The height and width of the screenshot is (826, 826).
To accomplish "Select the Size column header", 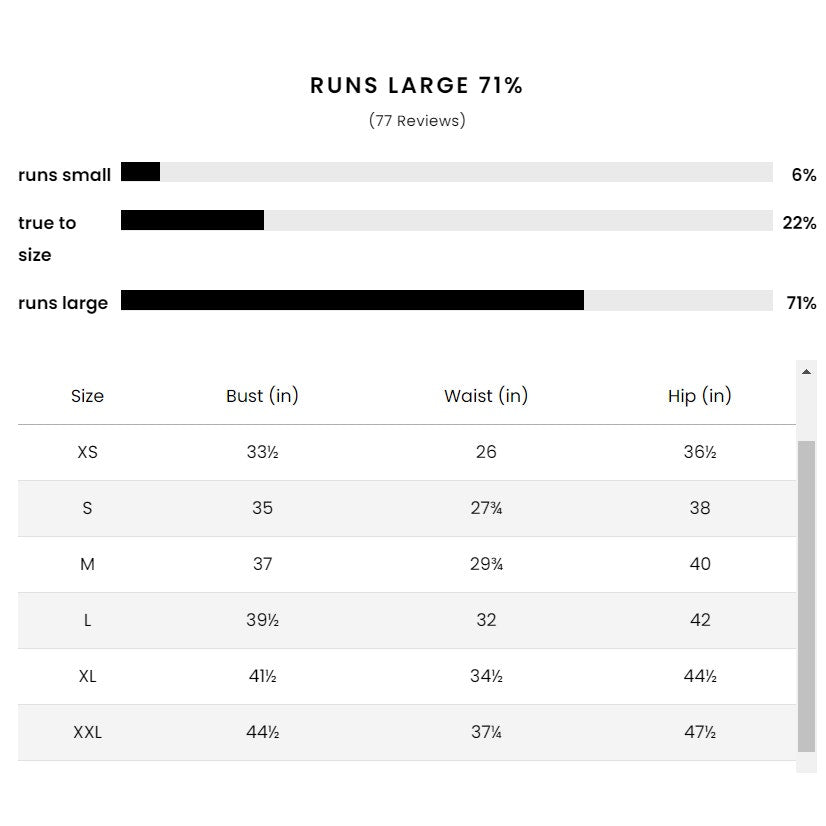I will (x=87, y=396).
